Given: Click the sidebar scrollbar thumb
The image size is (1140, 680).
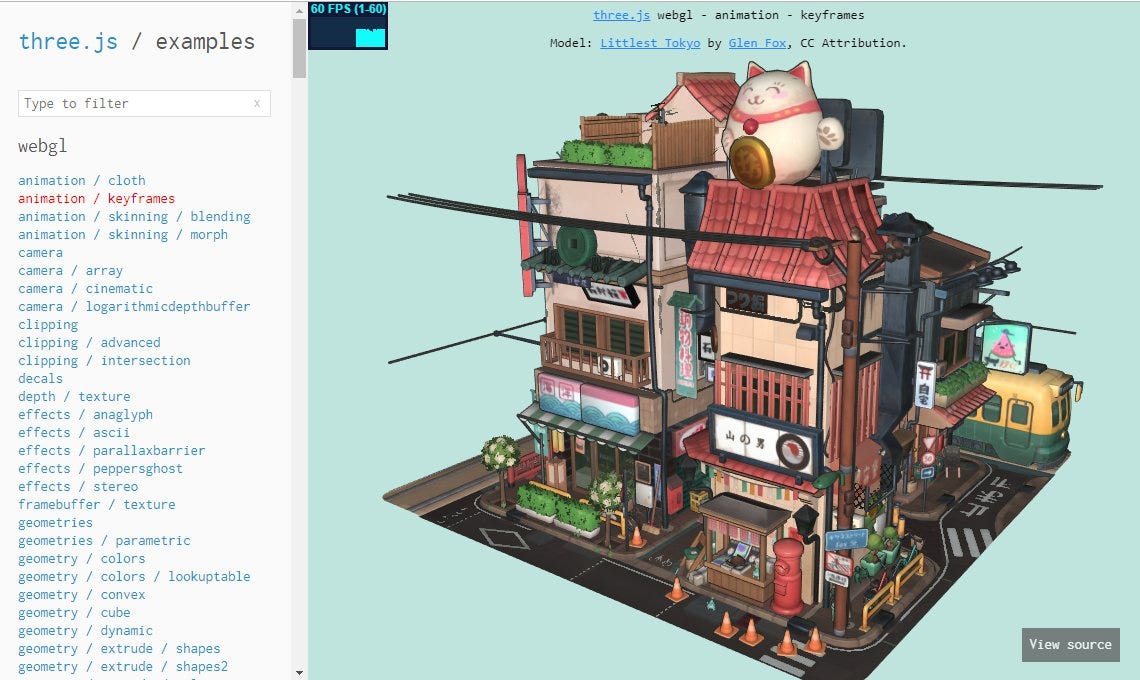Looking at the screenshot, I should point(299,48).
